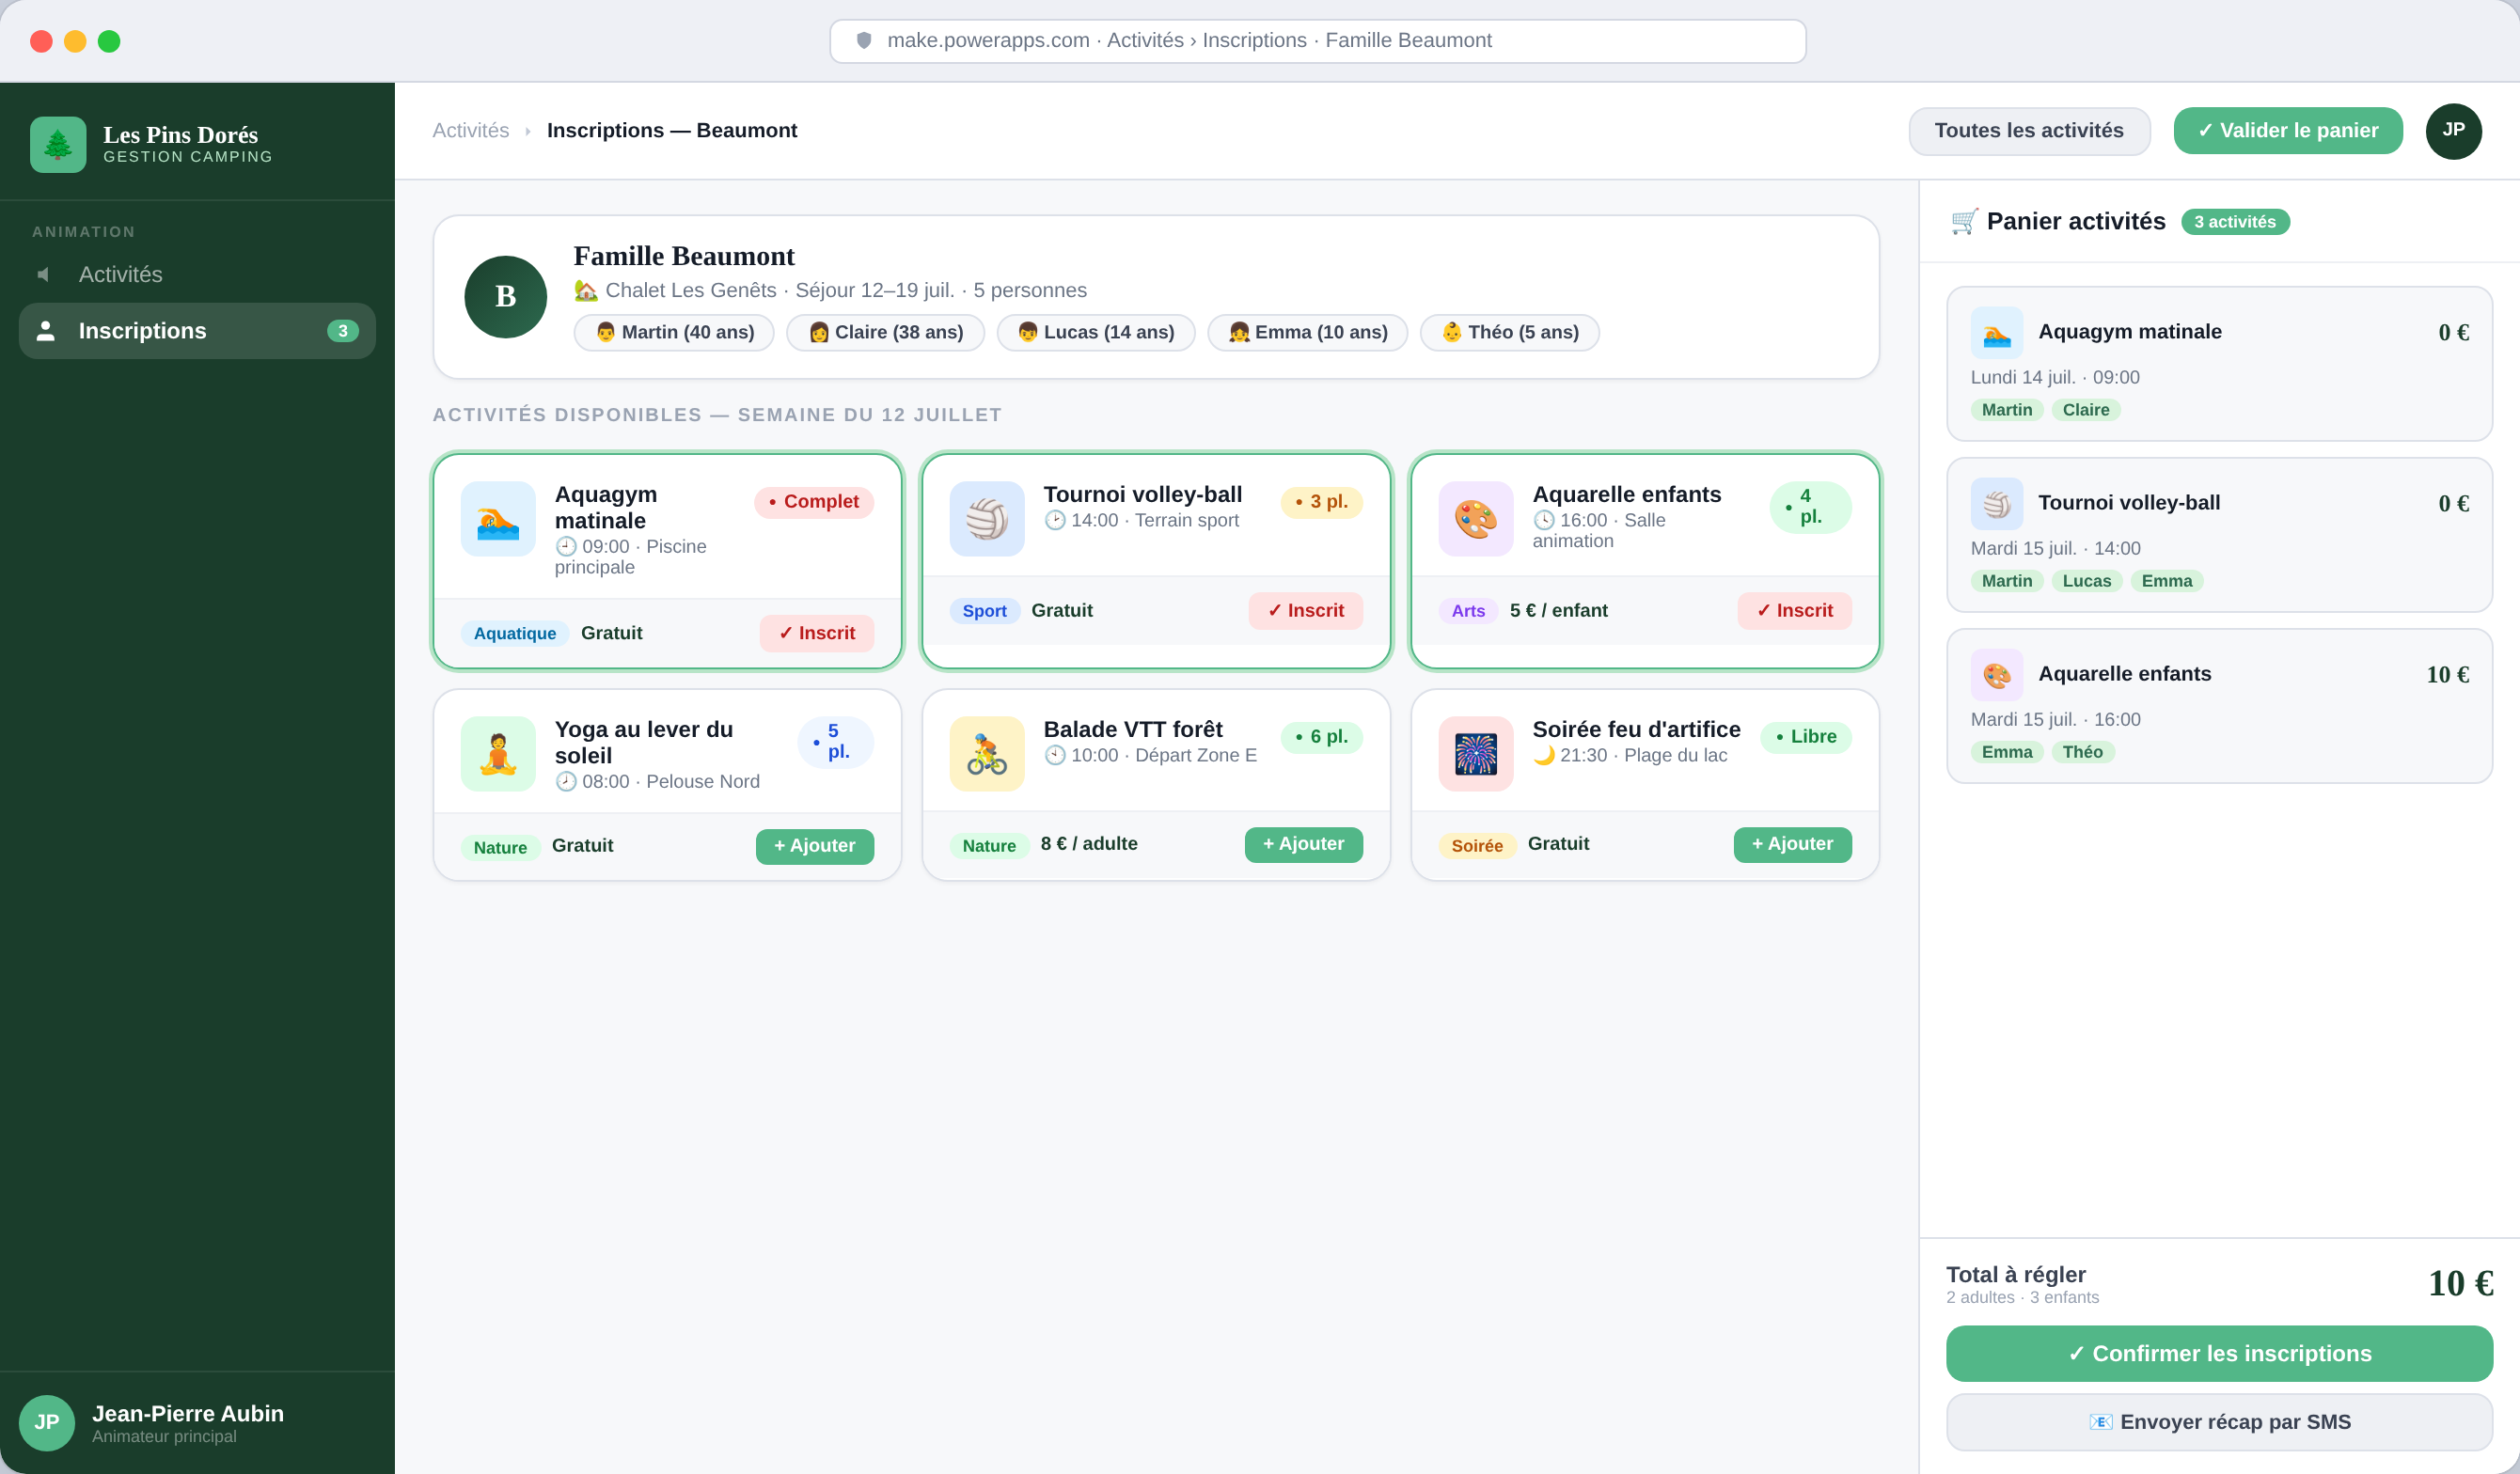Click the volleyball icon on Tournoi card
2520x1474 pixels.
coord(986,519)
